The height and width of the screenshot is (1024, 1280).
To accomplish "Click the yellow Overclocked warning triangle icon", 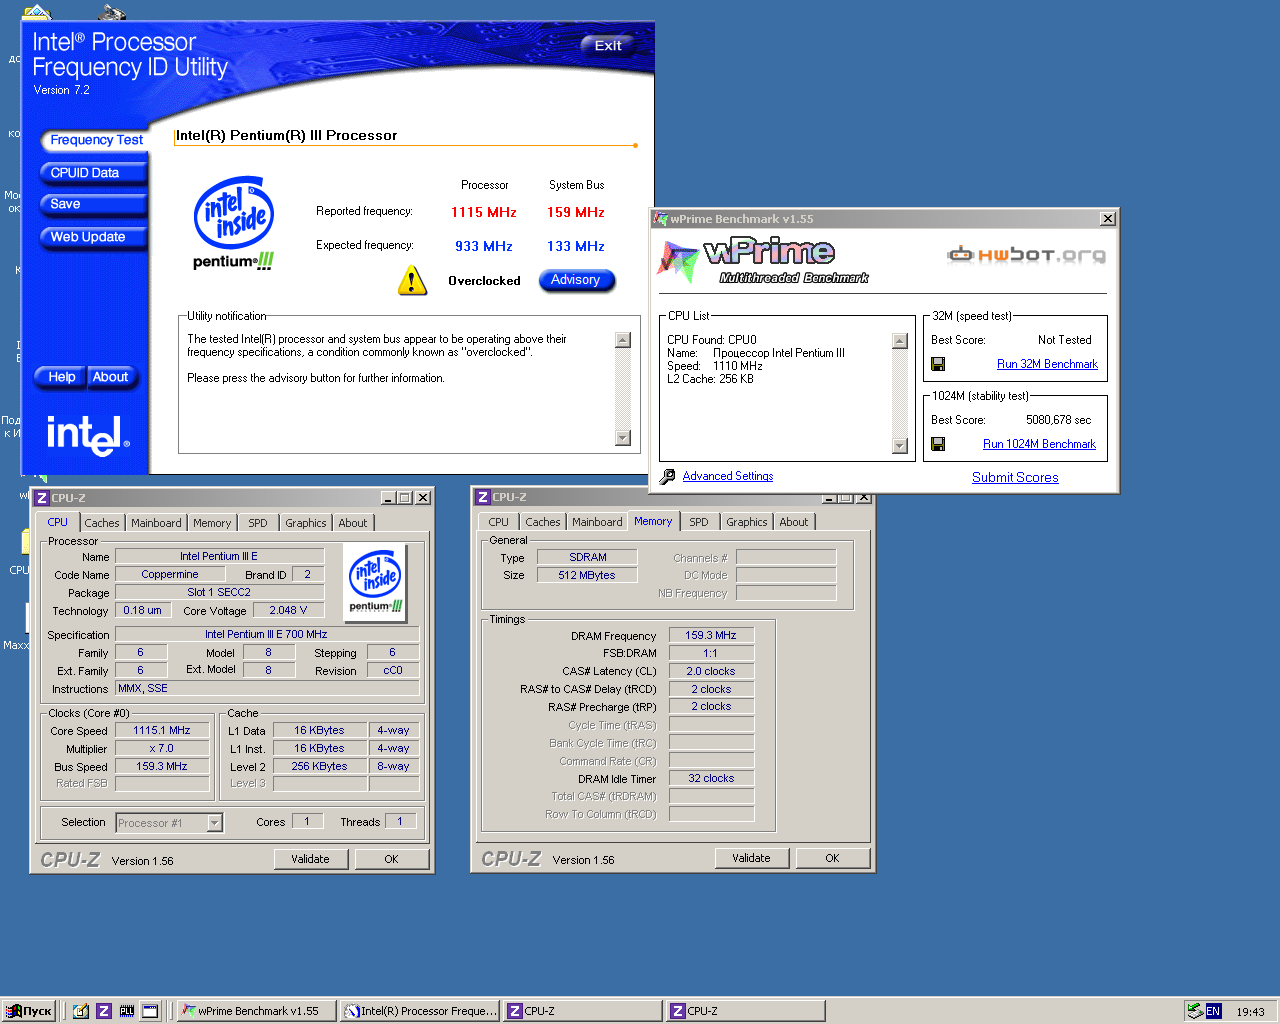I will coord(412,281).
